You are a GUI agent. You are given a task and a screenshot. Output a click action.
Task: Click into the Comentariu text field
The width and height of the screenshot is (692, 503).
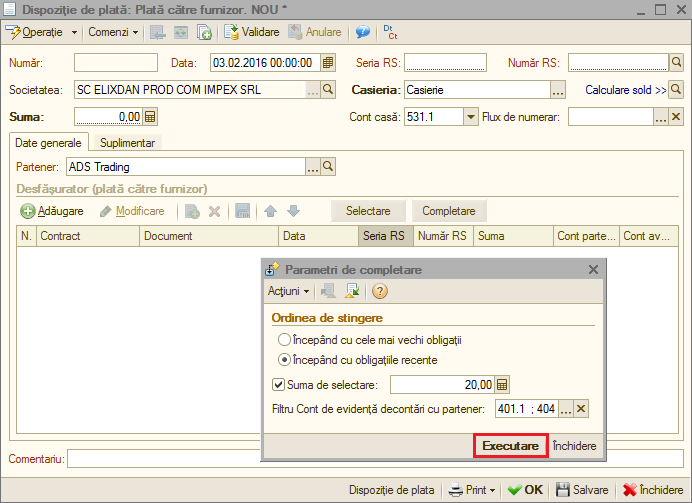[375, 459]
